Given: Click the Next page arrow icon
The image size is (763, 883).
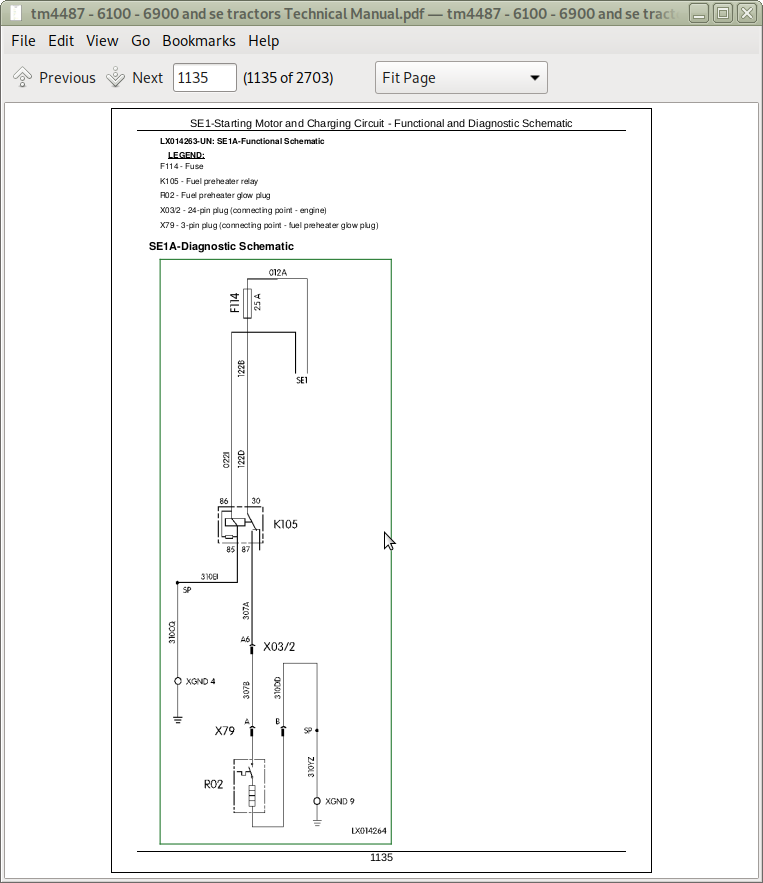Looking at the screenshot, I should [115, 77].
